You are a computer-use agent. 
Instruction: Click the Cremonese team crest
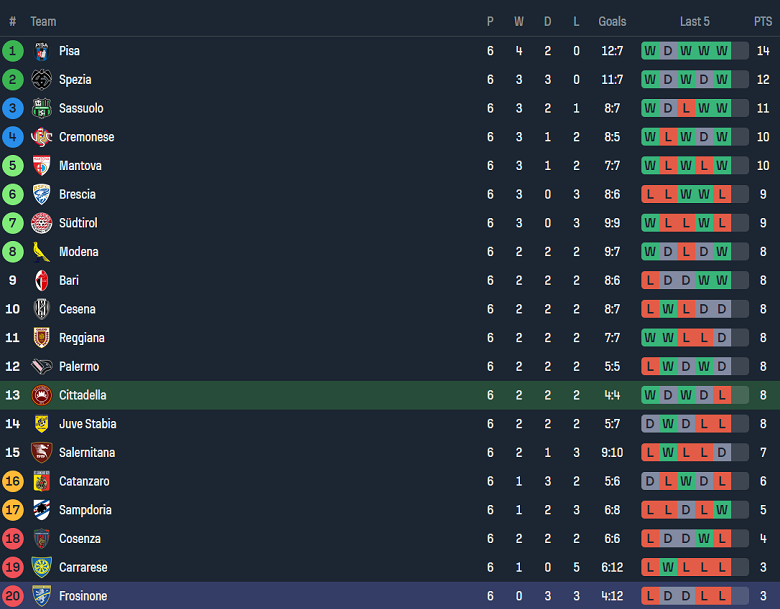[x=42, y=137]
